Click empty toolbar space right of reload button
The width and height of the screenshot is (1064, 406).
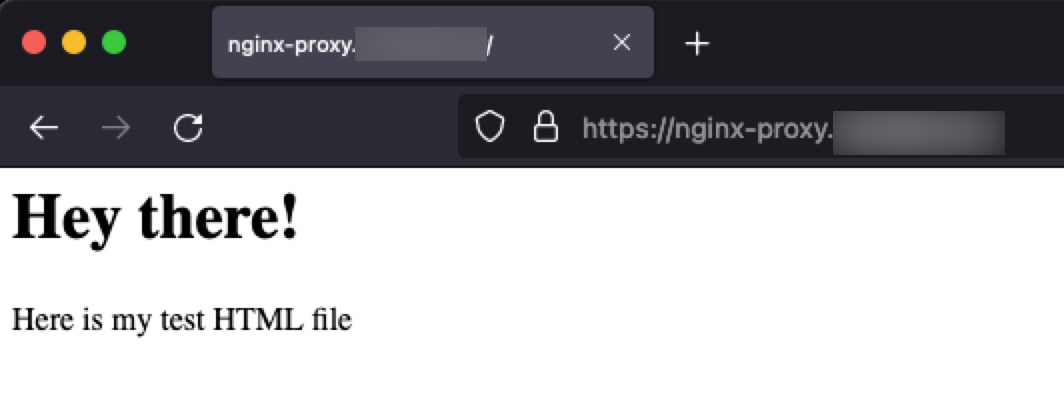(x=332, y=128)
